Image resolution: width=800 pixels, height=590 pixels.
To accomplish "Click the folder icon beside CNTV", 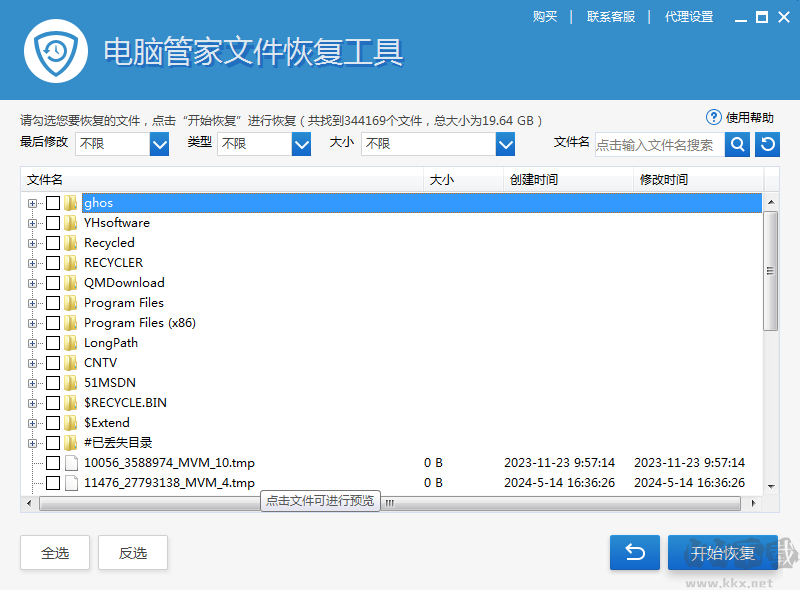I will pyautogui.click(x=68, y=362).
